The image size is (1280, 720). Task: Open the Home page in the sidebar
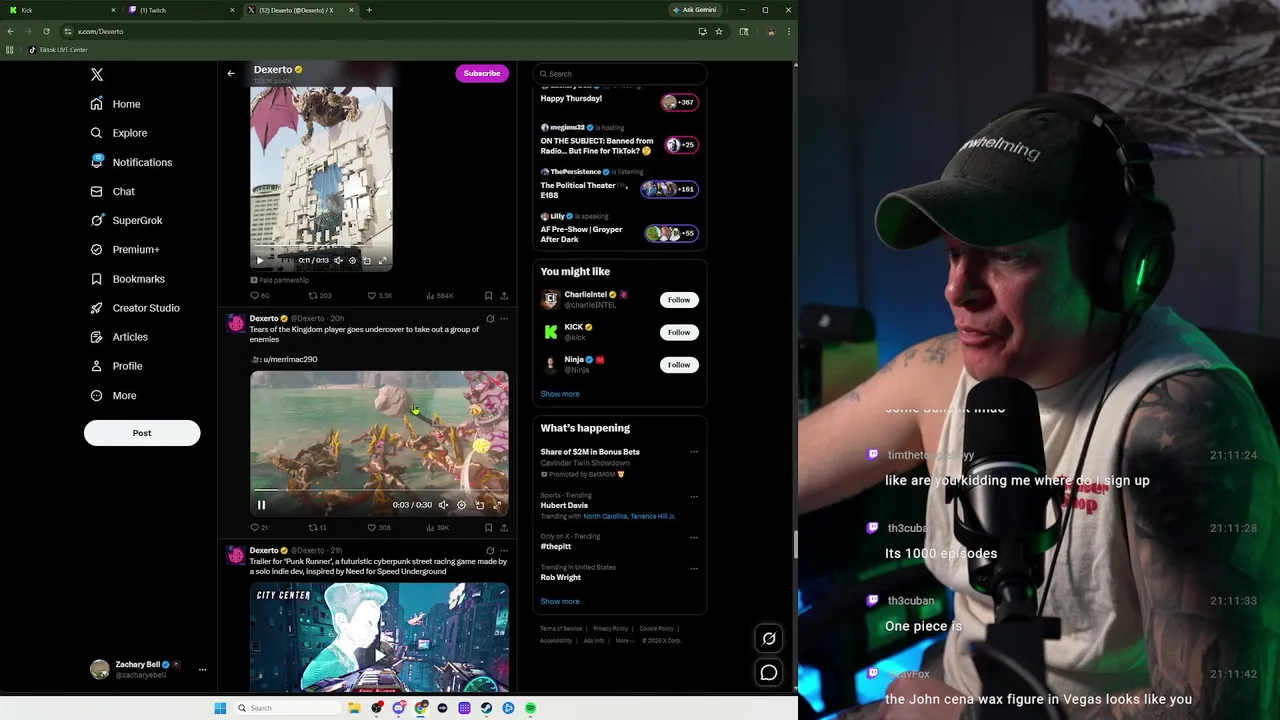[116, 104]
